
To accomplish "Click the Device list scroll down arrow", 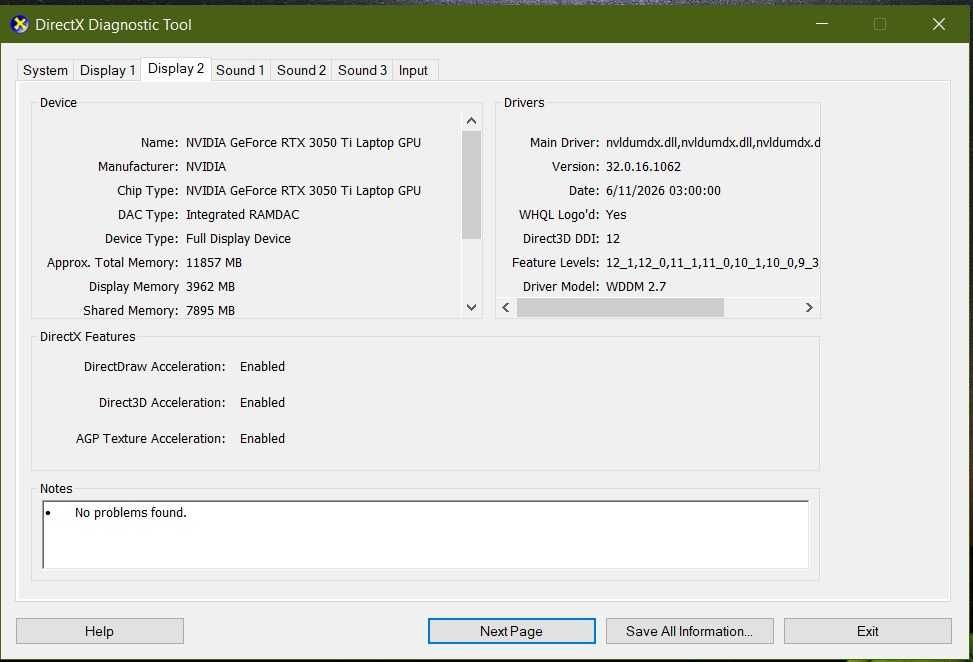I will [472, 307].
